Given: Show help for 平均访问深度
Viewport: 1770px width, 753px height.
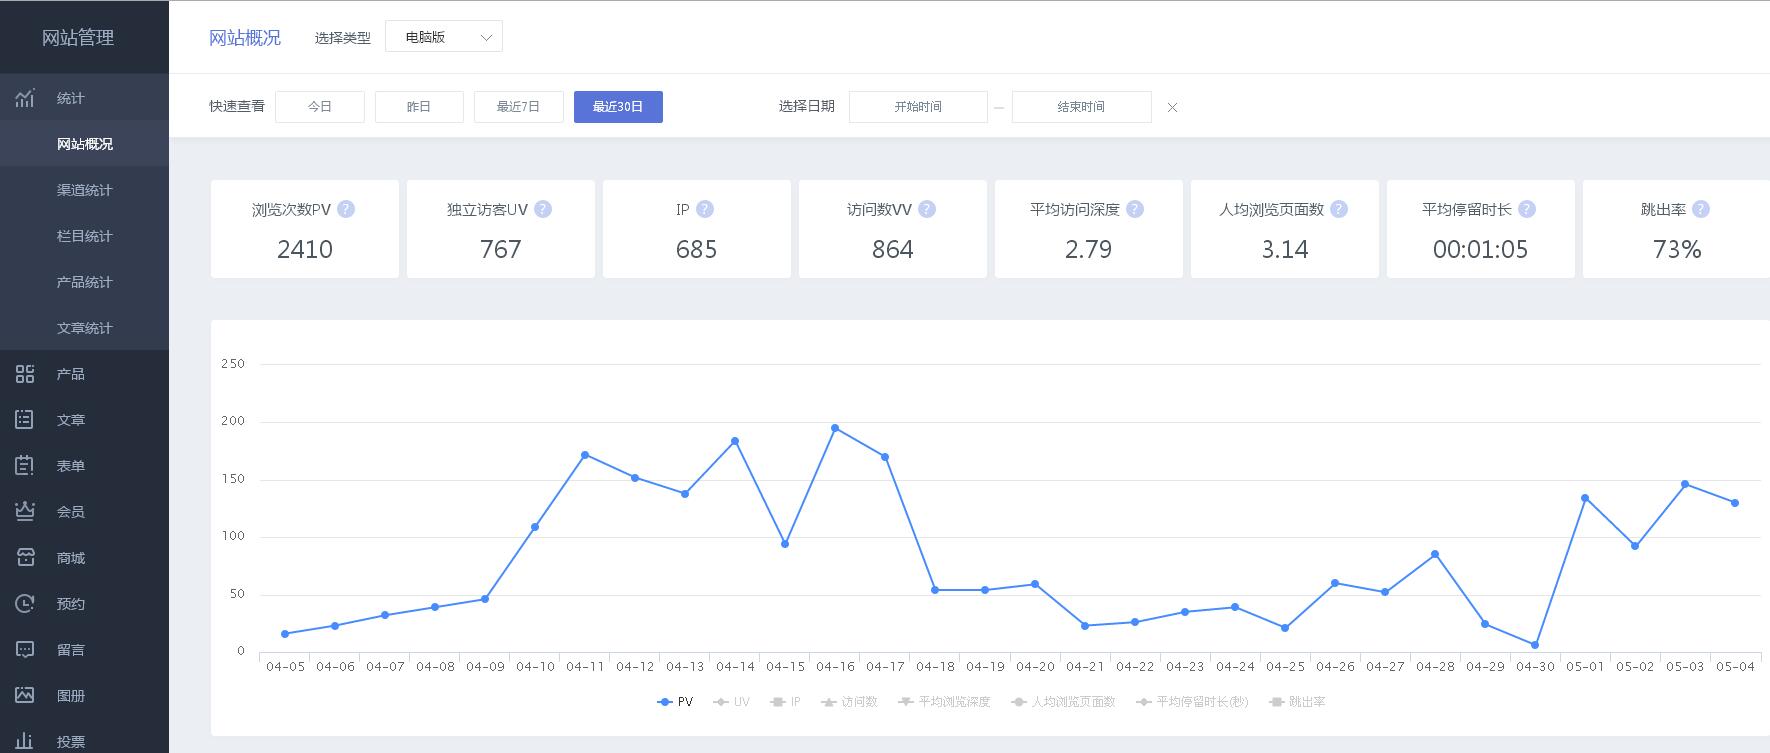Looking at the screenshot, I should coord(1135,209).
